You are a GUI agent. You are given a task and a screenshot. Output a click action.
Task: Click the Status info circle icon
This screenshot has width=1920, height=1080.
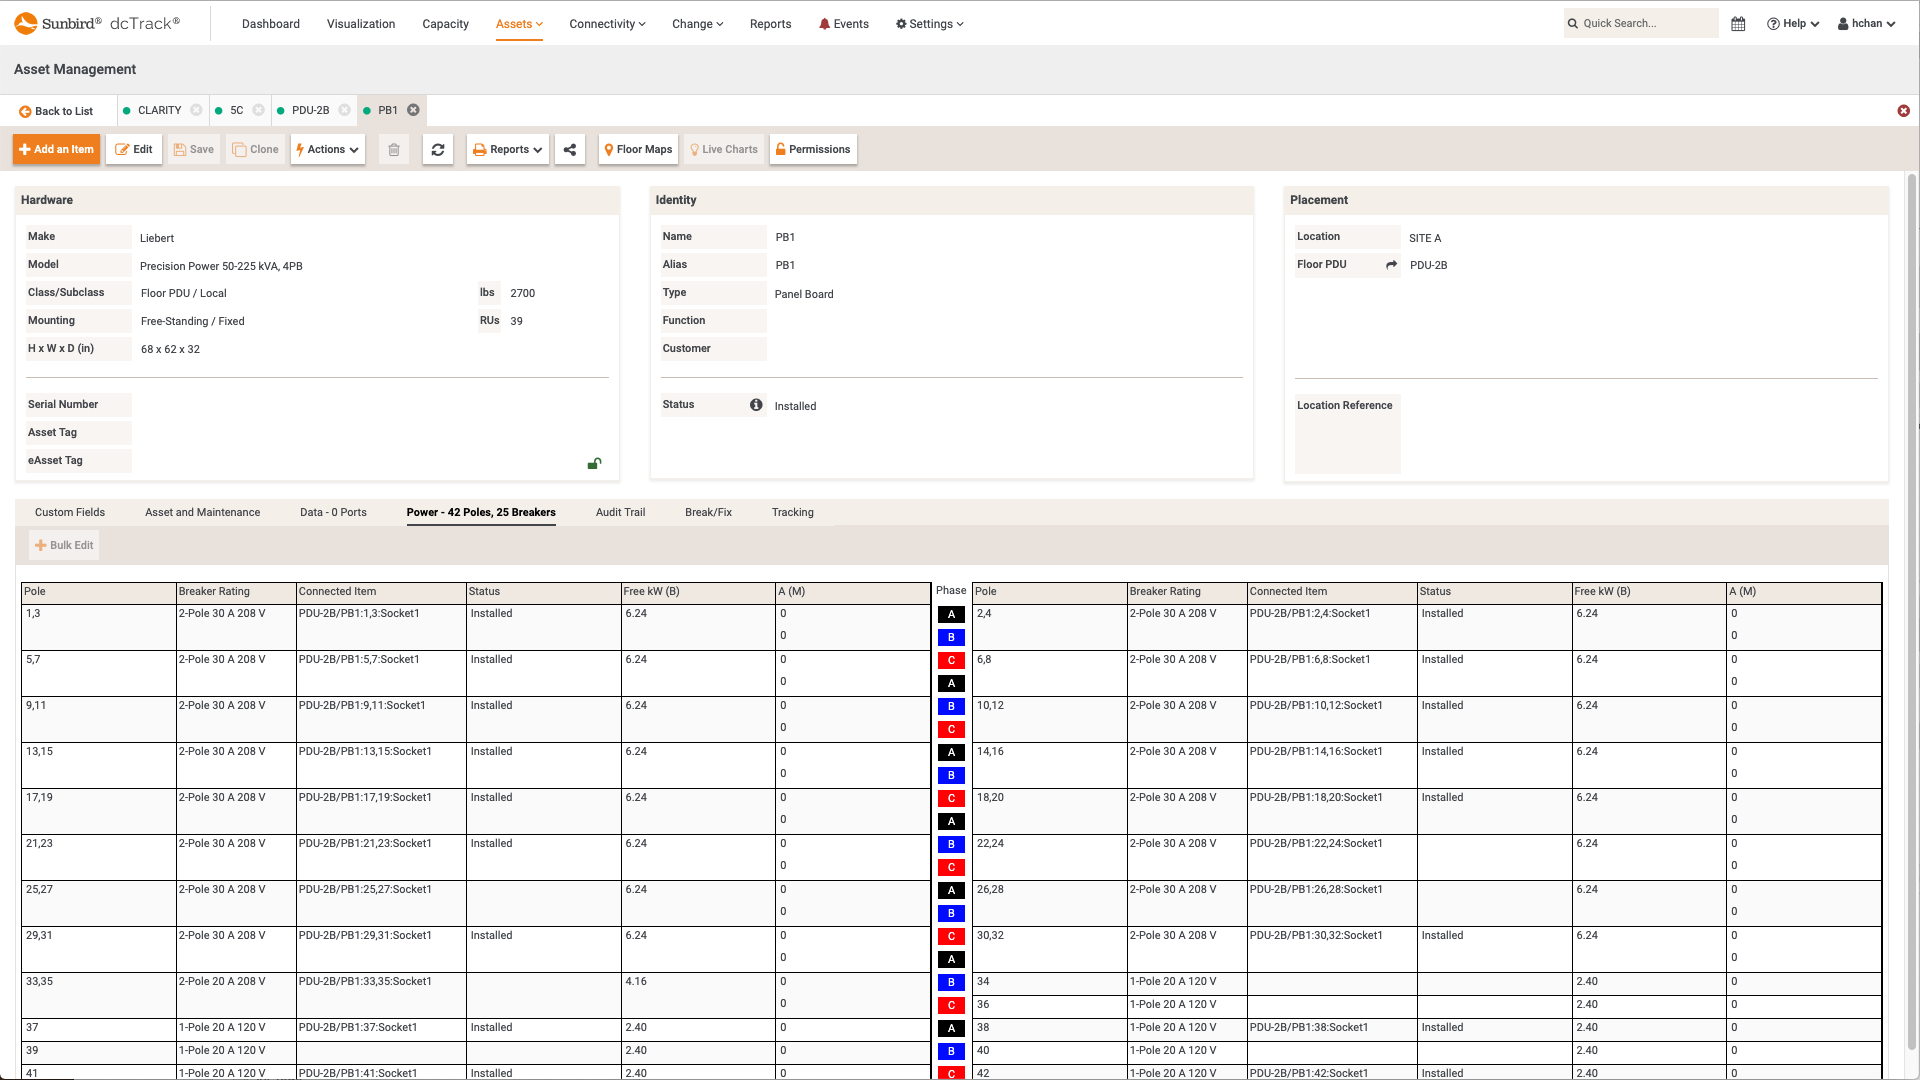[756, 404]
